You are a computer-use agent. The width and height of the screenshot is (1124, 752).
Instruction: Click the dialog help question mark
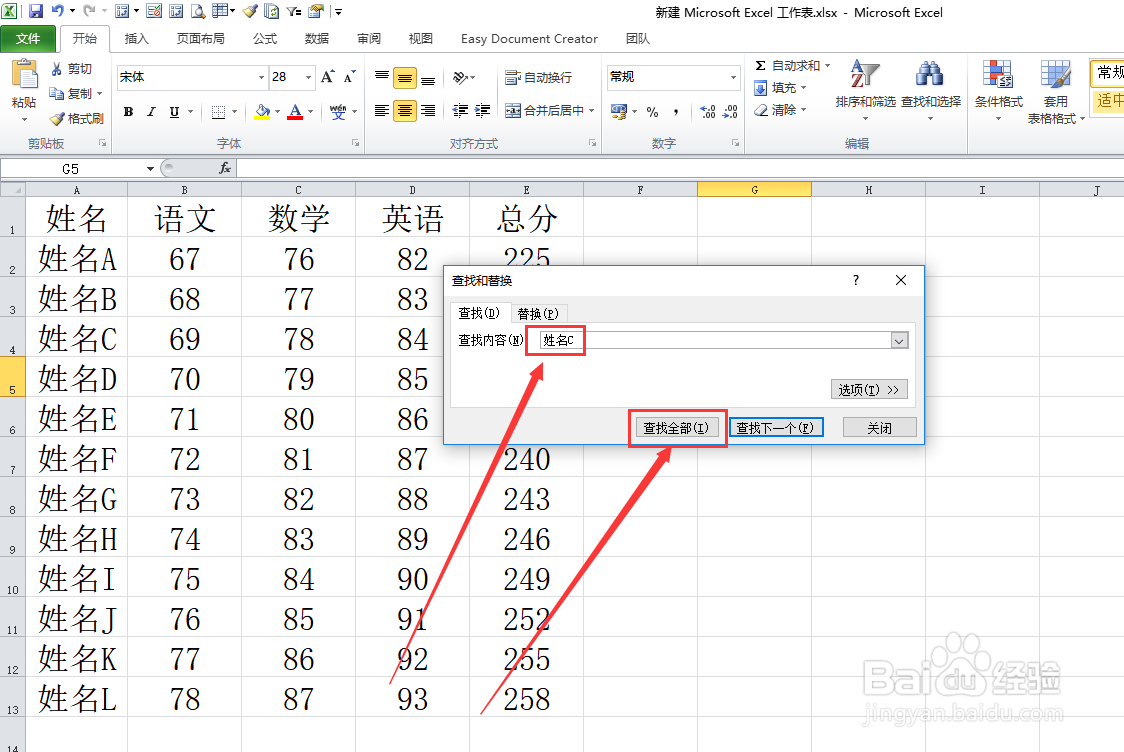click(855, 280)
